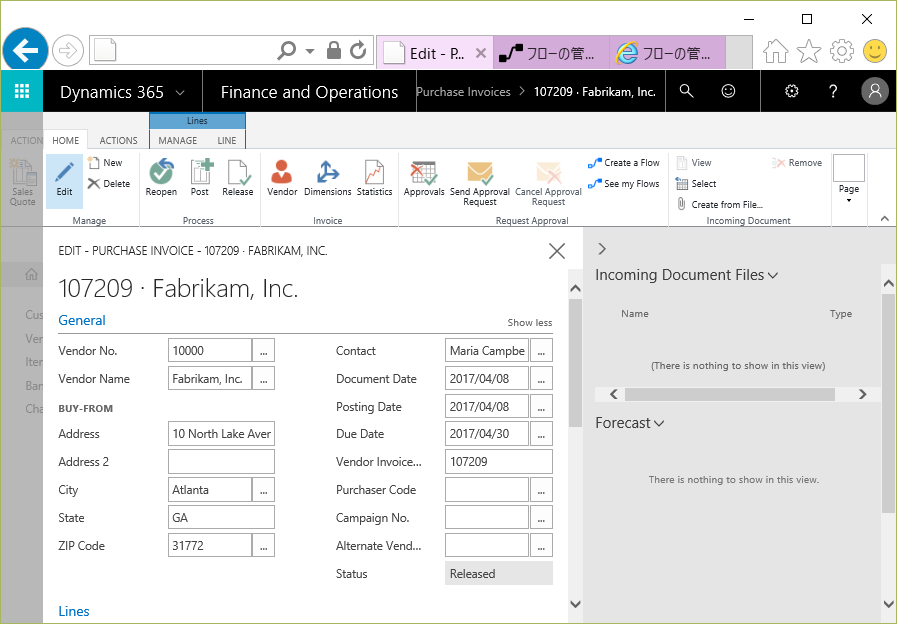
Task: Open the Vendor card
Action: click(281, 178)
